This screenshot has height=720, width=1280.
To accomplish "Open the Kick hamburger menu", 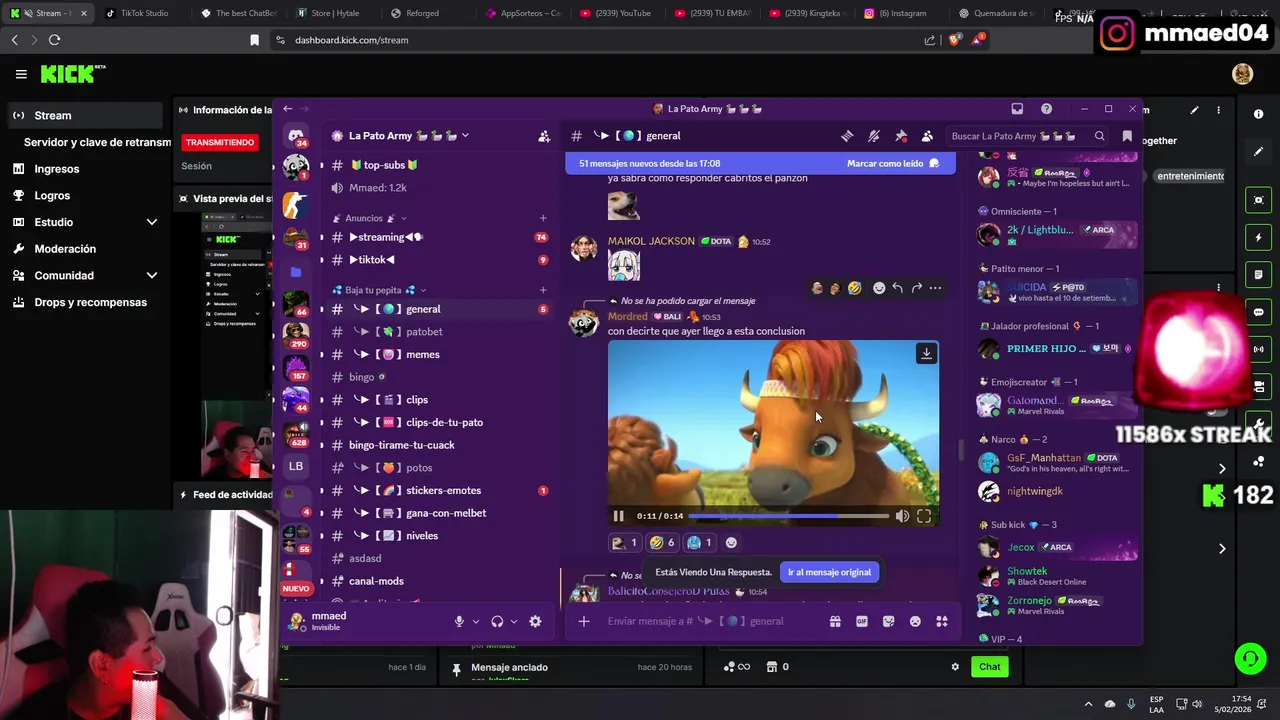I will (21, 74).
